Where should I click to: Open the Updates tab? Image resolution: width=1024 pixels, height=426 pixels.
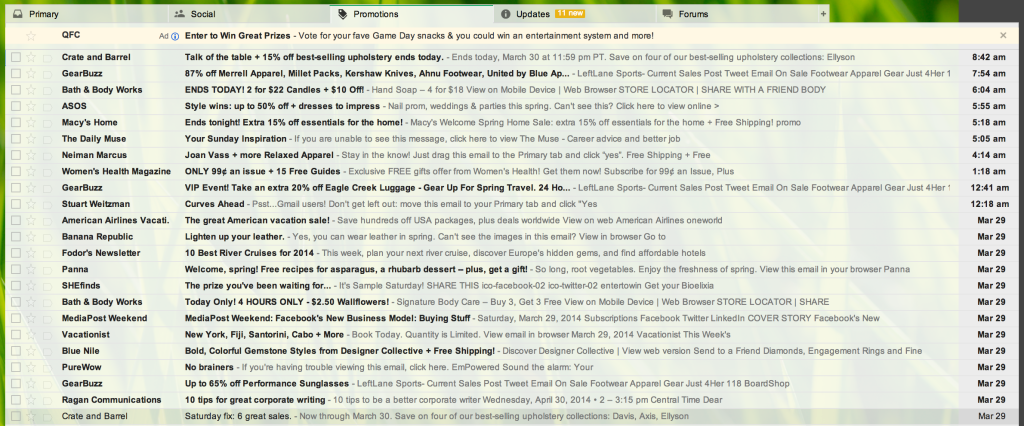coord(574,14)
